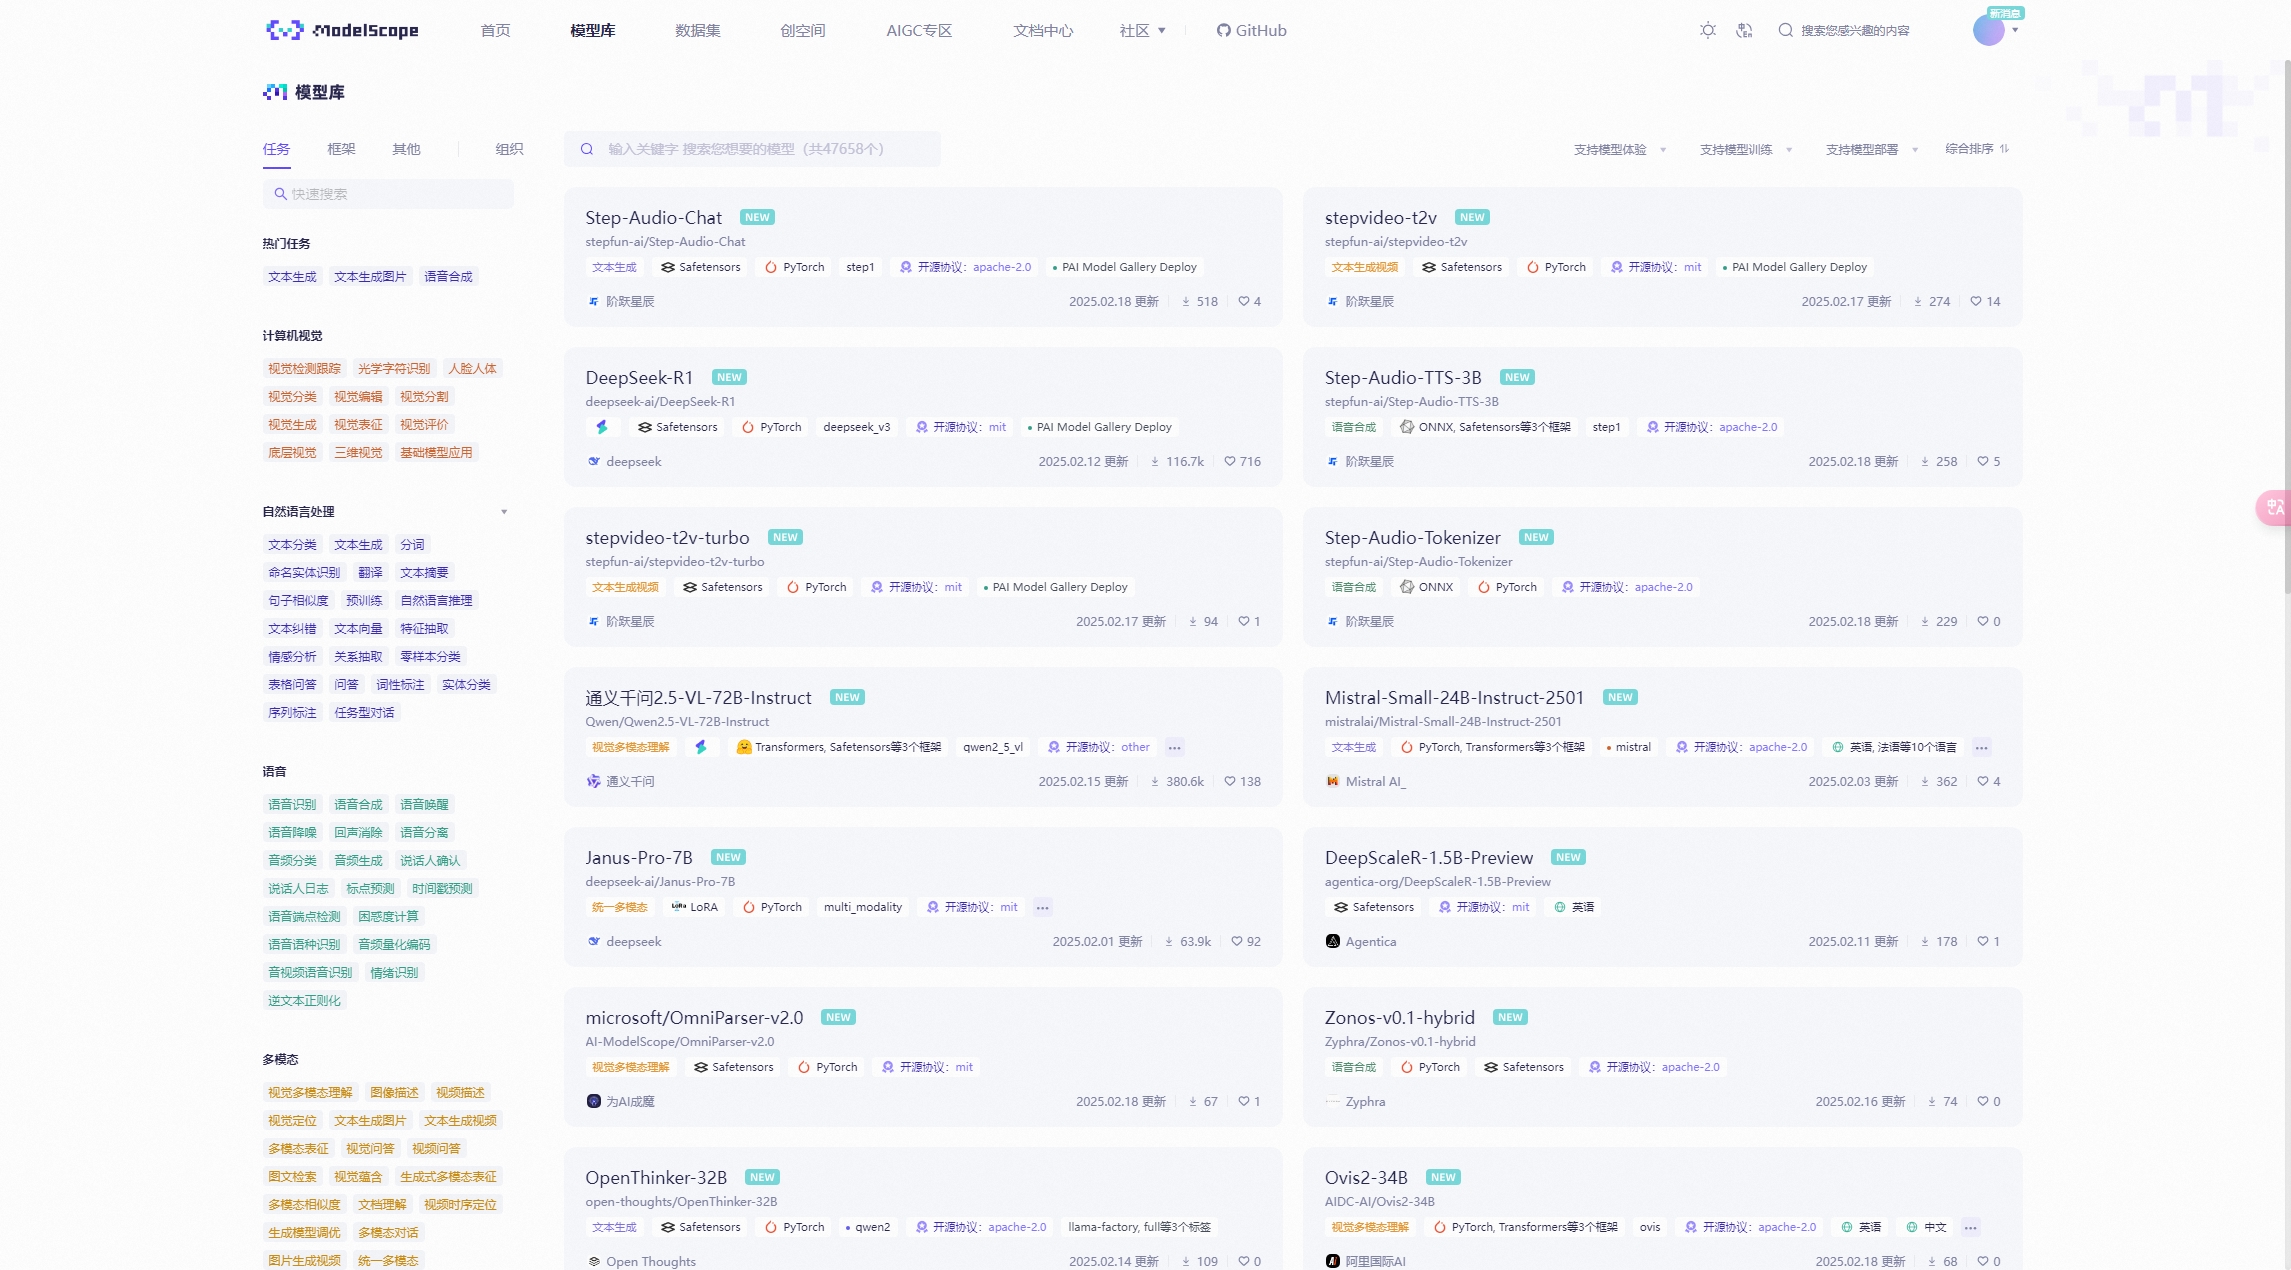Switch to the 组织 tab

click(509, 149)
